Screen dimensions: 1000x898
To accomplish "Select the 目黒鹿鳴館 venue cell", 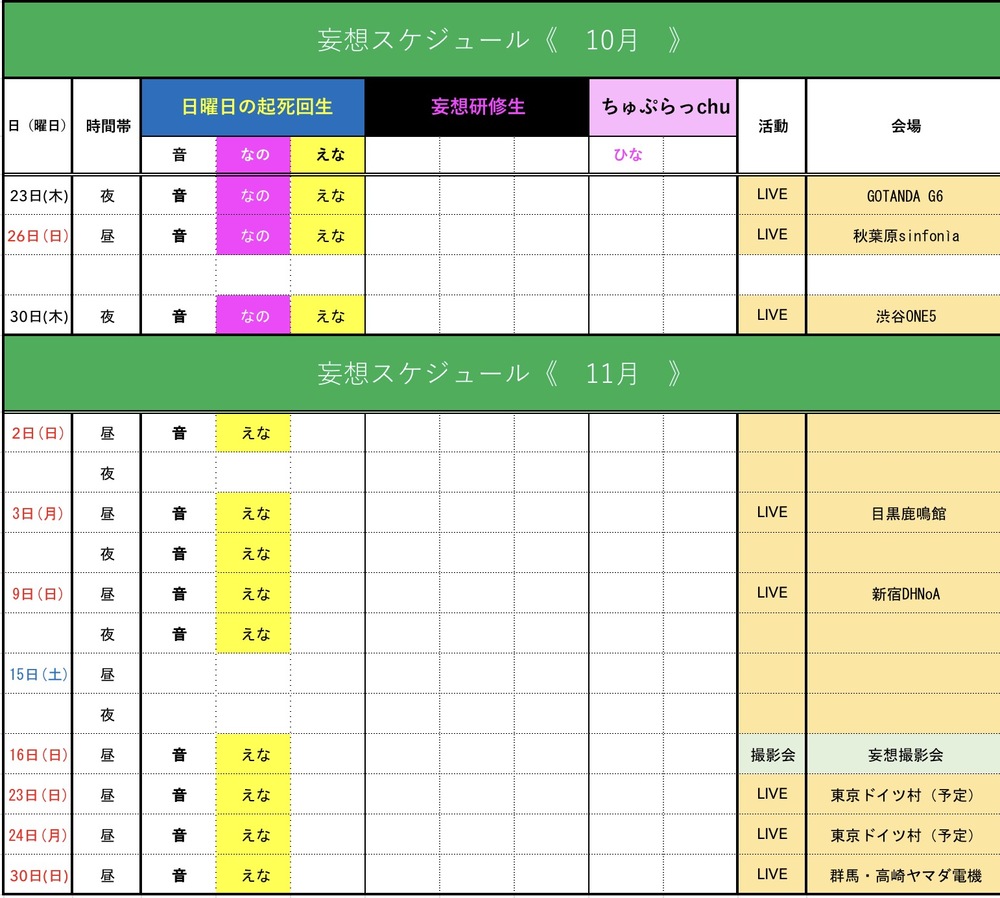I will click(905, 513).
